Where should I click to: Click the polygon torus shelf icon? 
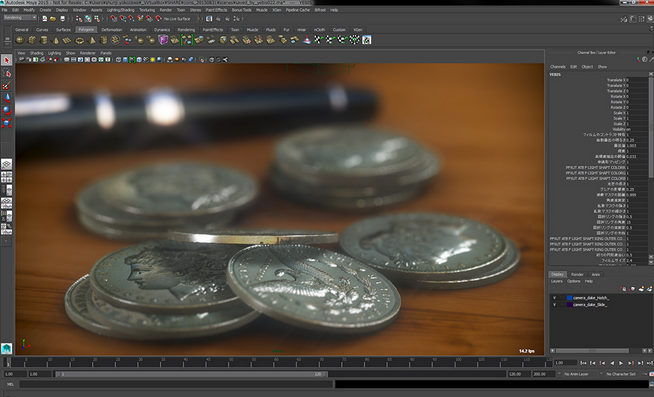coord(79,40)
